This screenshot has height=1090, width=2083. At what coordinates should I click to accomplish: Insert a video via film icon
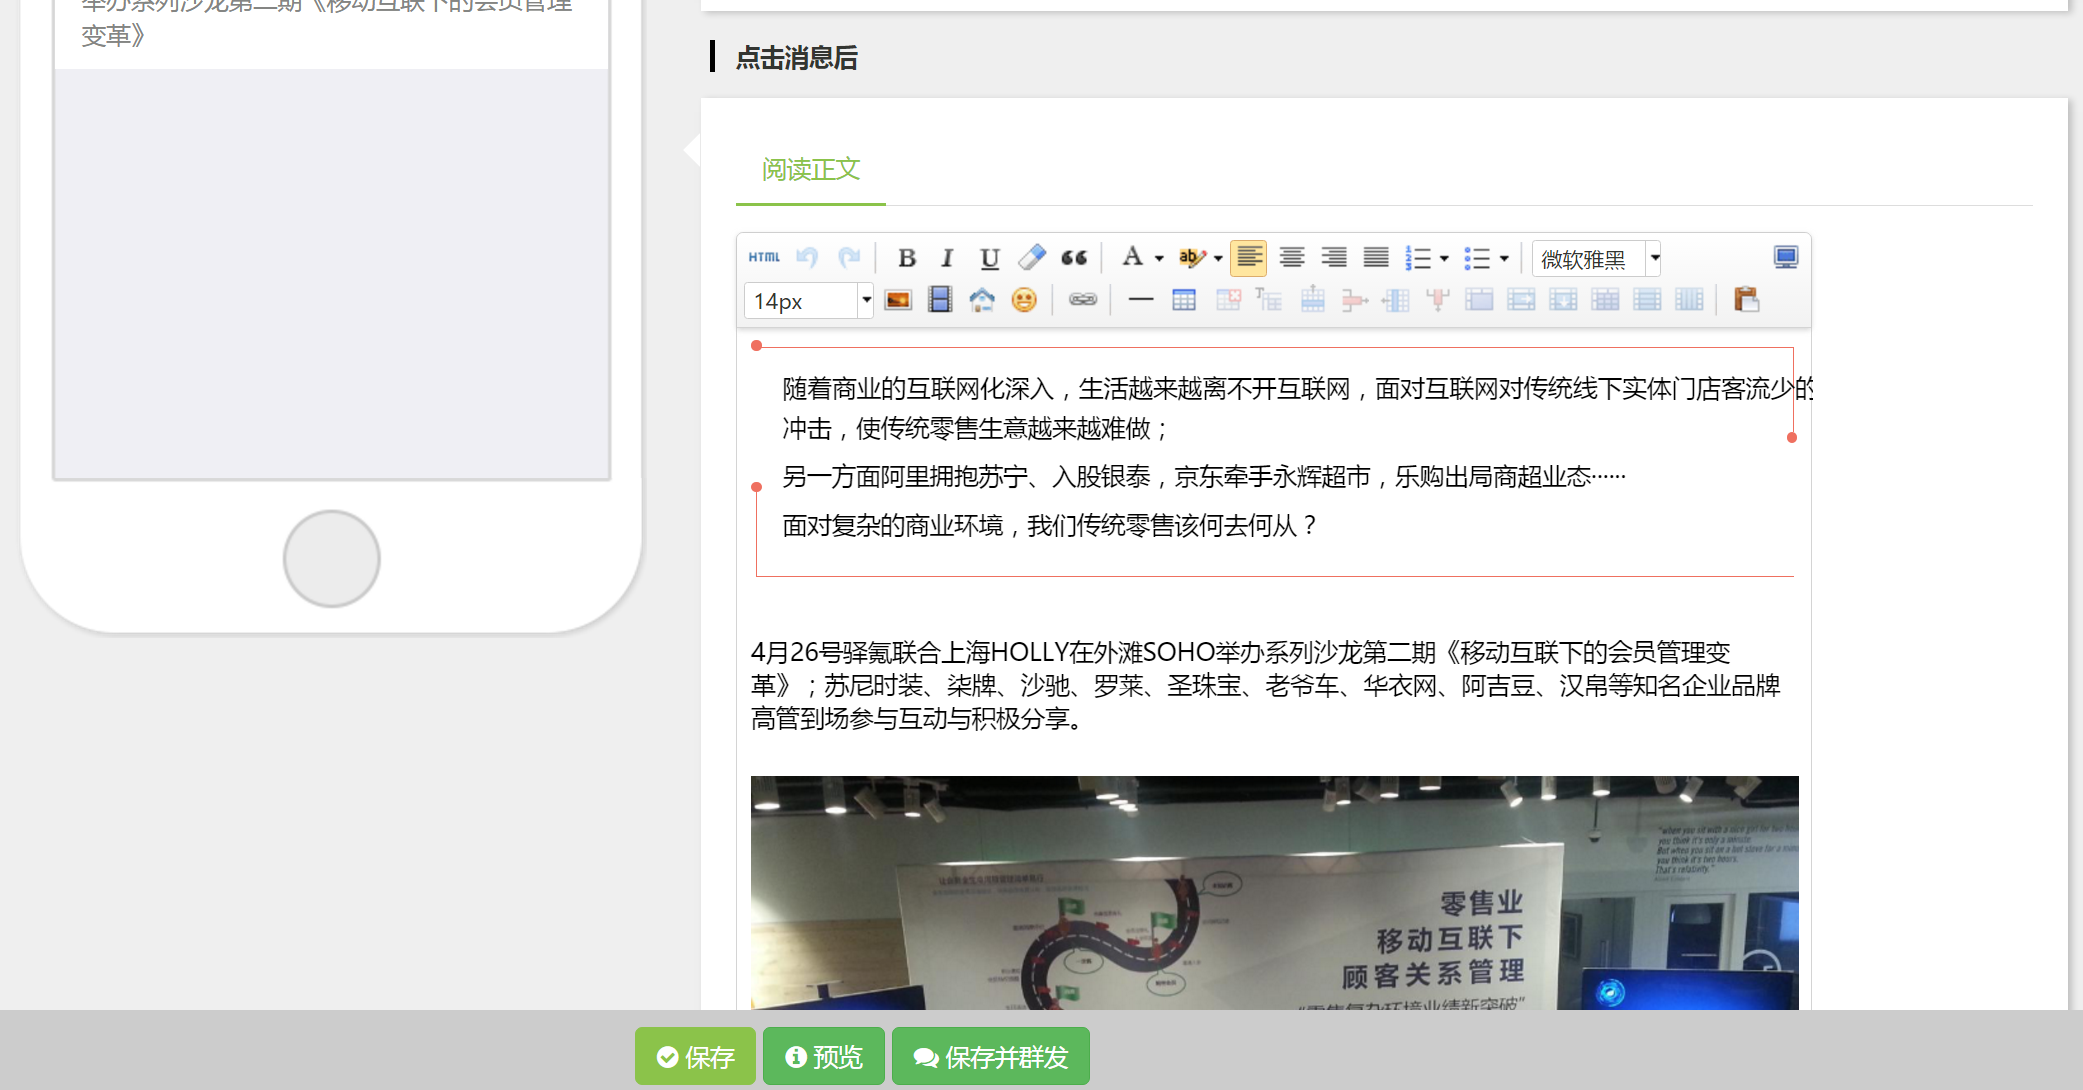(940, 300)
